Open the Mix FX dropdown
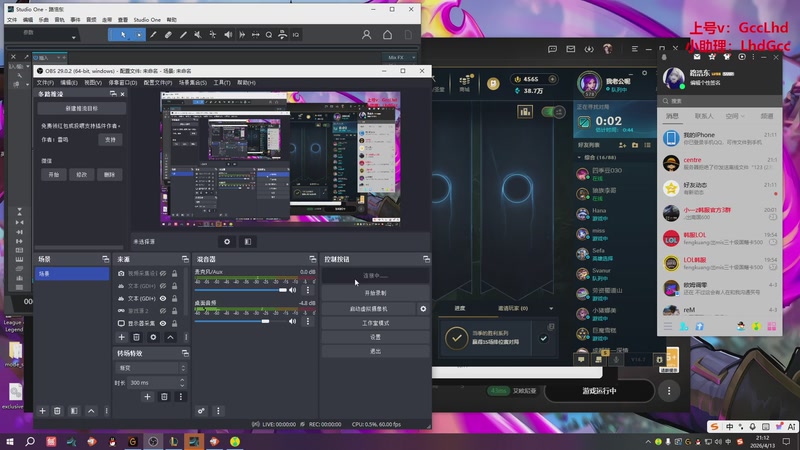The image size is (800, 450). 399,58
